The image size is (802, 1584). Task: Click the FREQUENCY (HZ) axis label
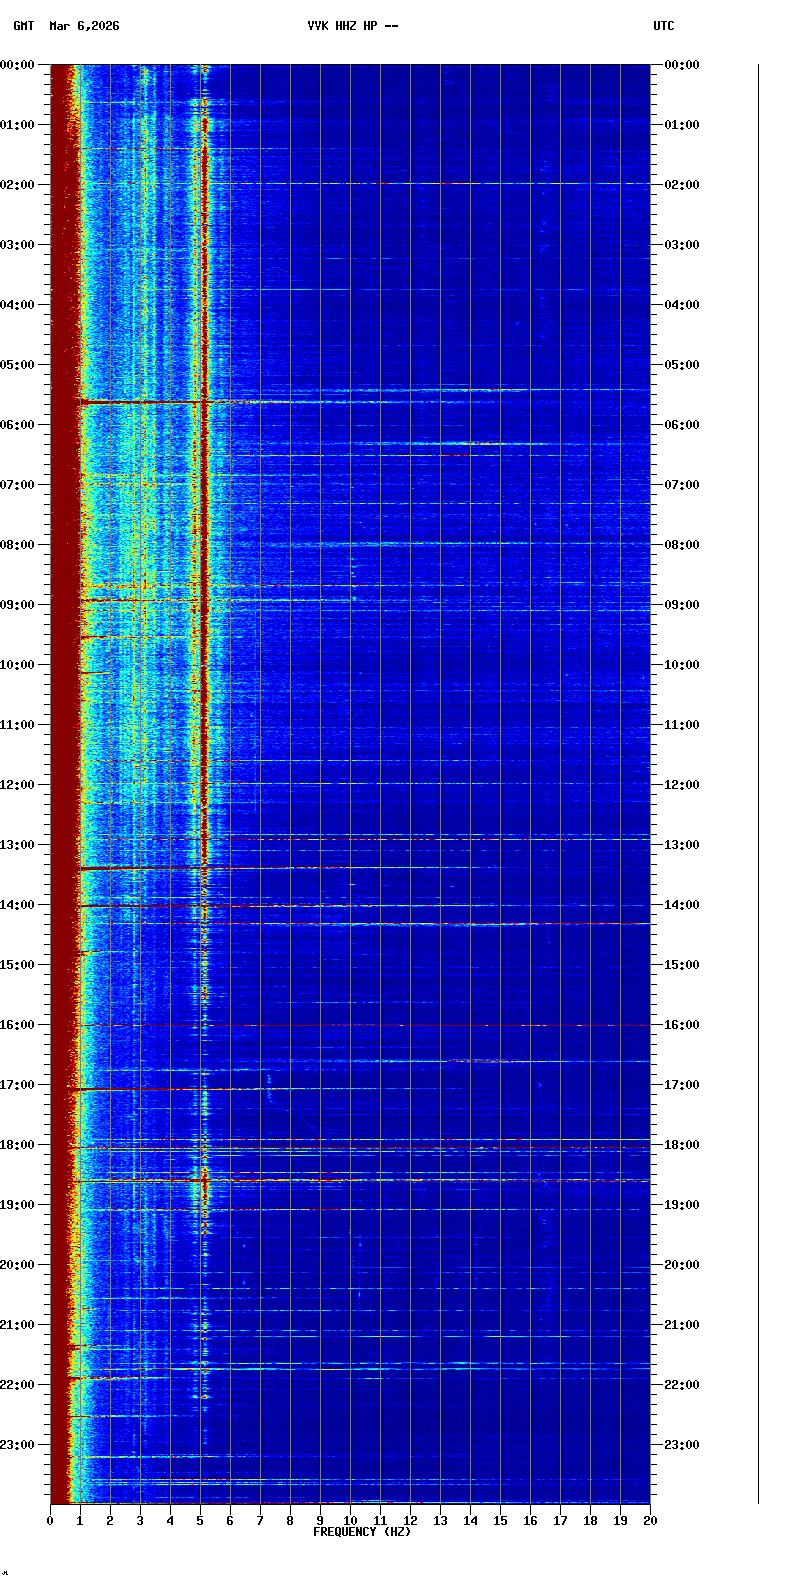pos(362,1532)
